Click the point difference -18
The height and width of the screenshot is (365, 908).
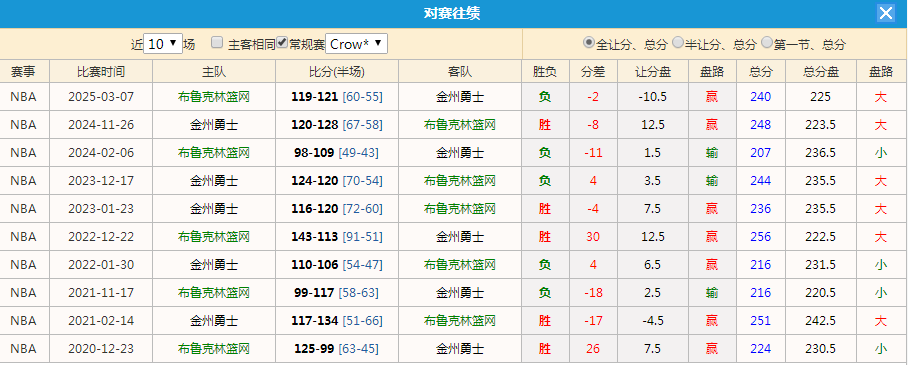tap(593, 293)
